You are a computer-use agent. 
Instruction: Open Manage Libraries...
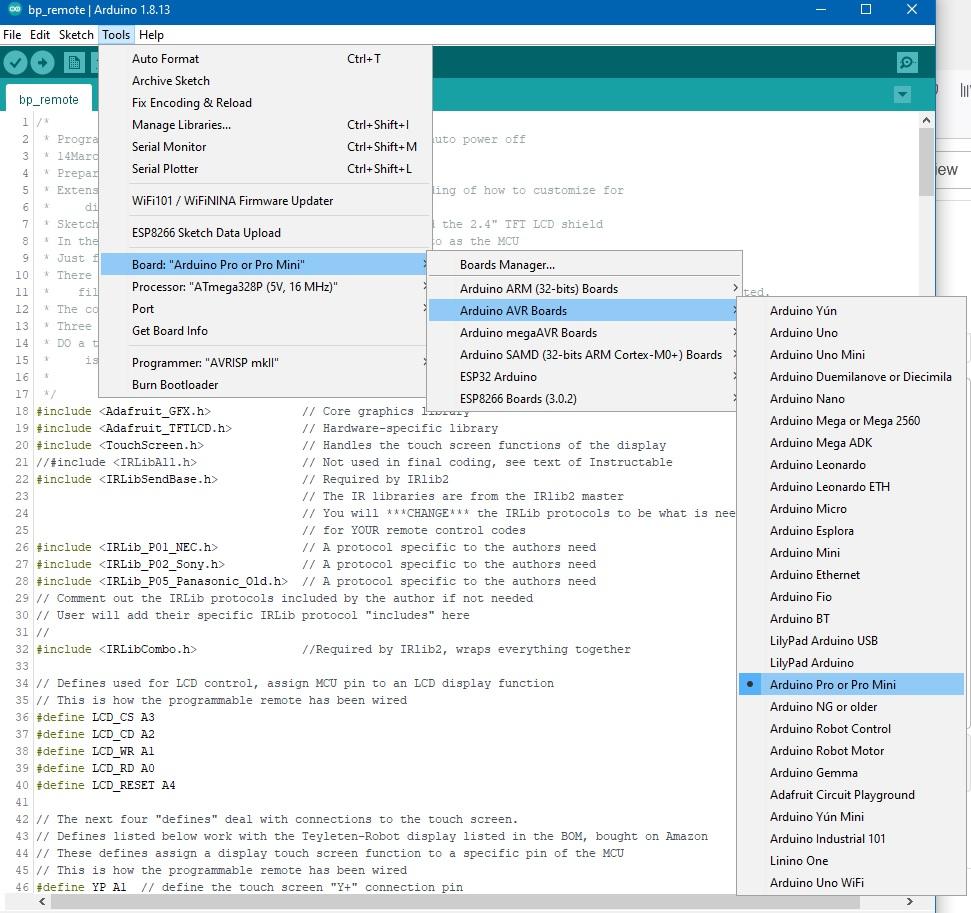[x=265, y=124]
